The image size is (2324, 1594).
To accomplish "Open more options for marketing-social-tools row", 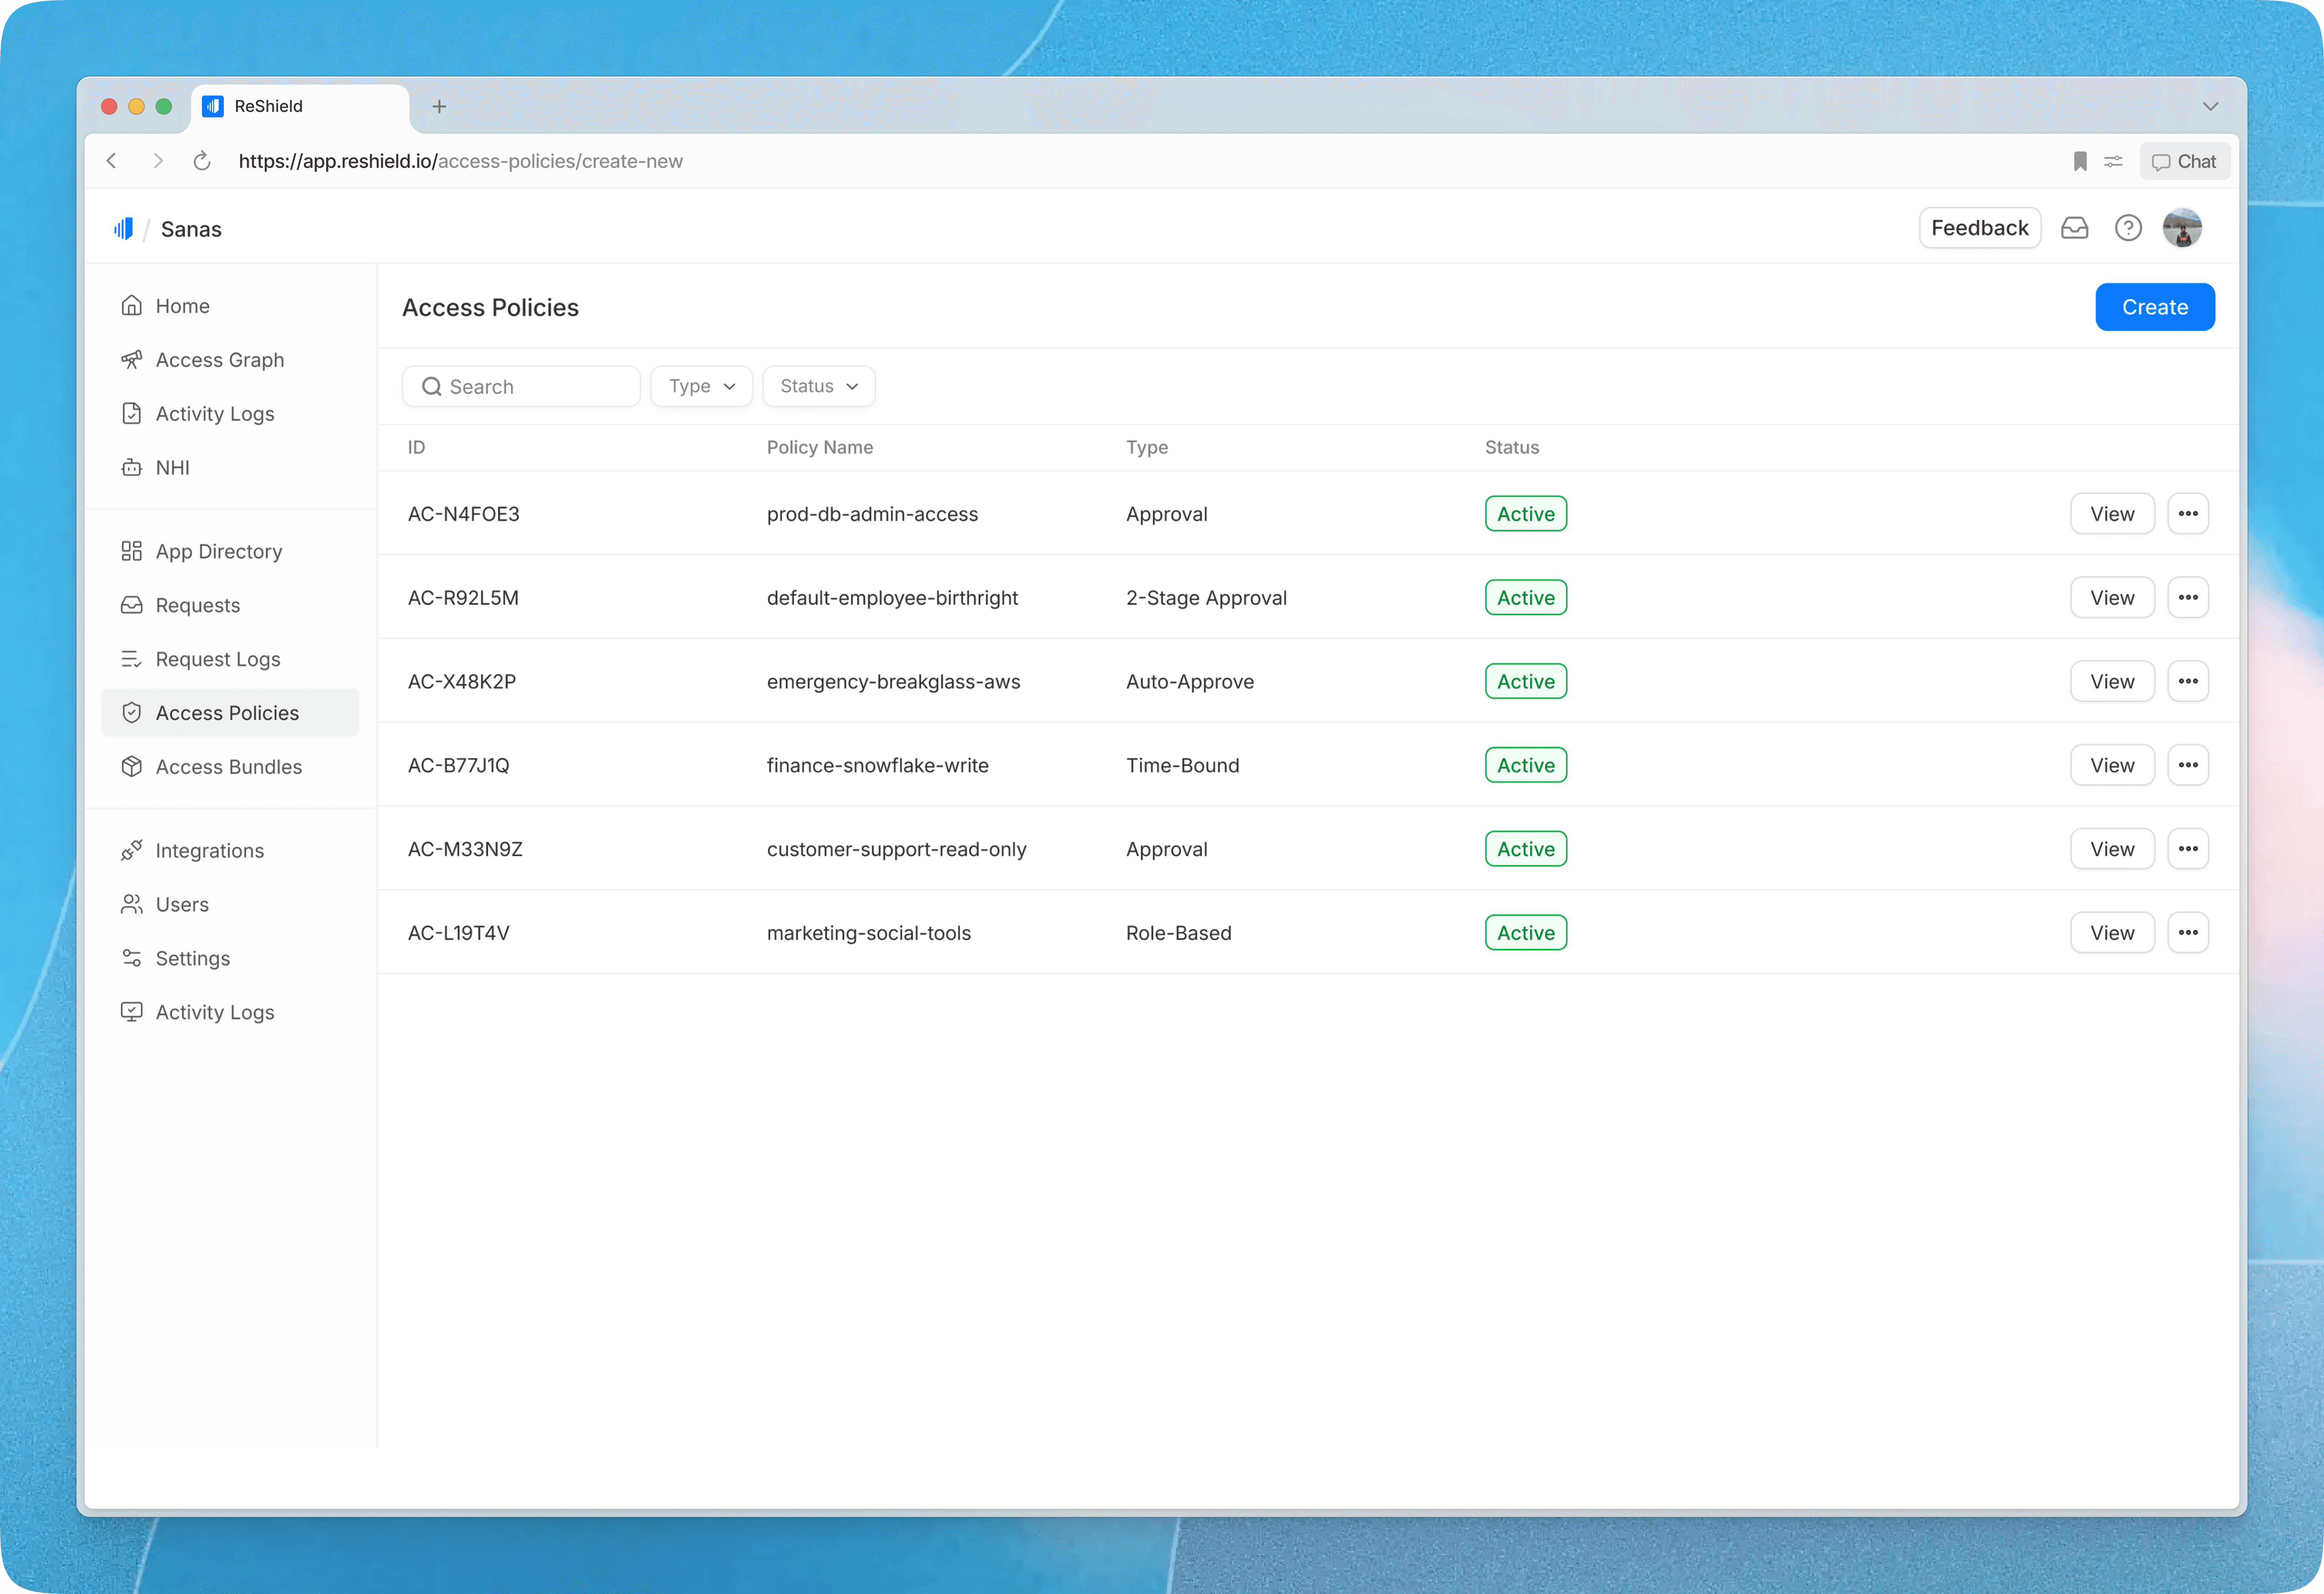I will click(x=2187, y=933).
